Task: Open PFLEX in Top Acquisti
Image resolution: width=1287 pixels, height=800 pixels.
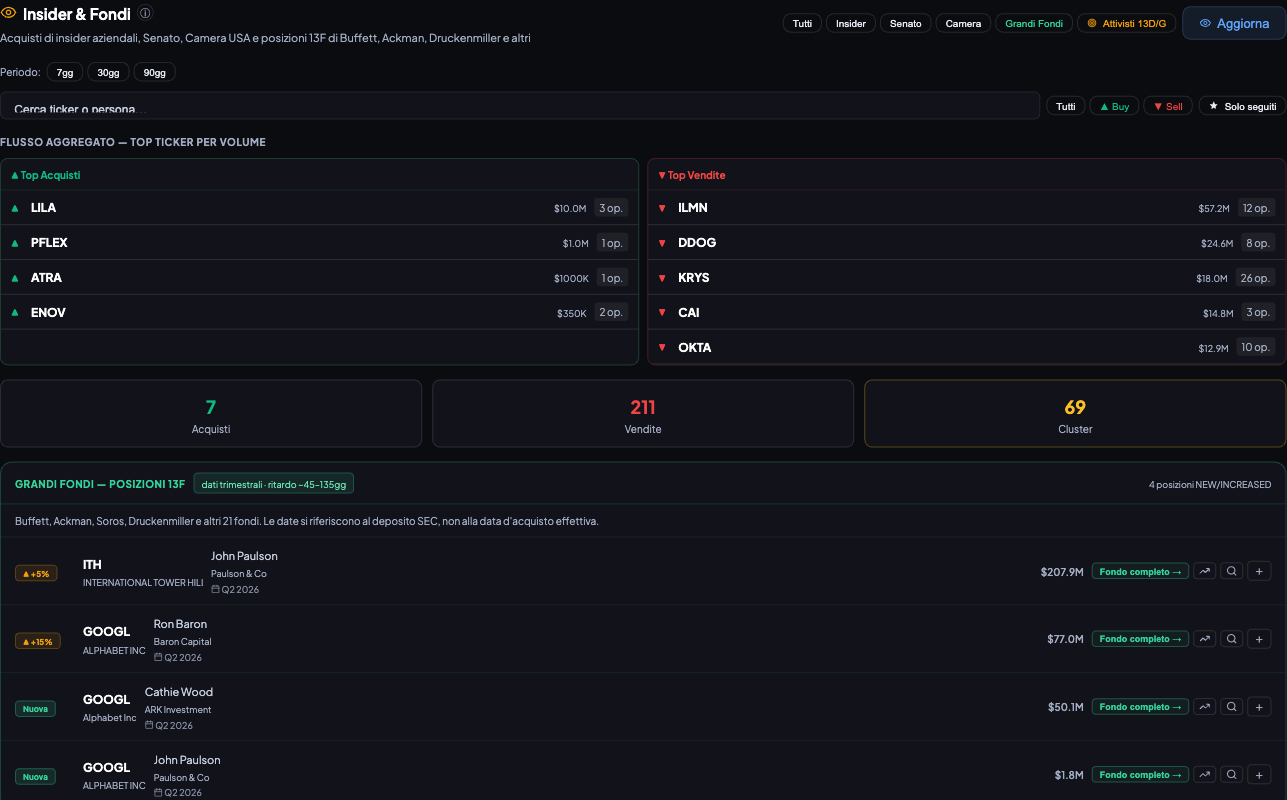Action: click(319, 243)
